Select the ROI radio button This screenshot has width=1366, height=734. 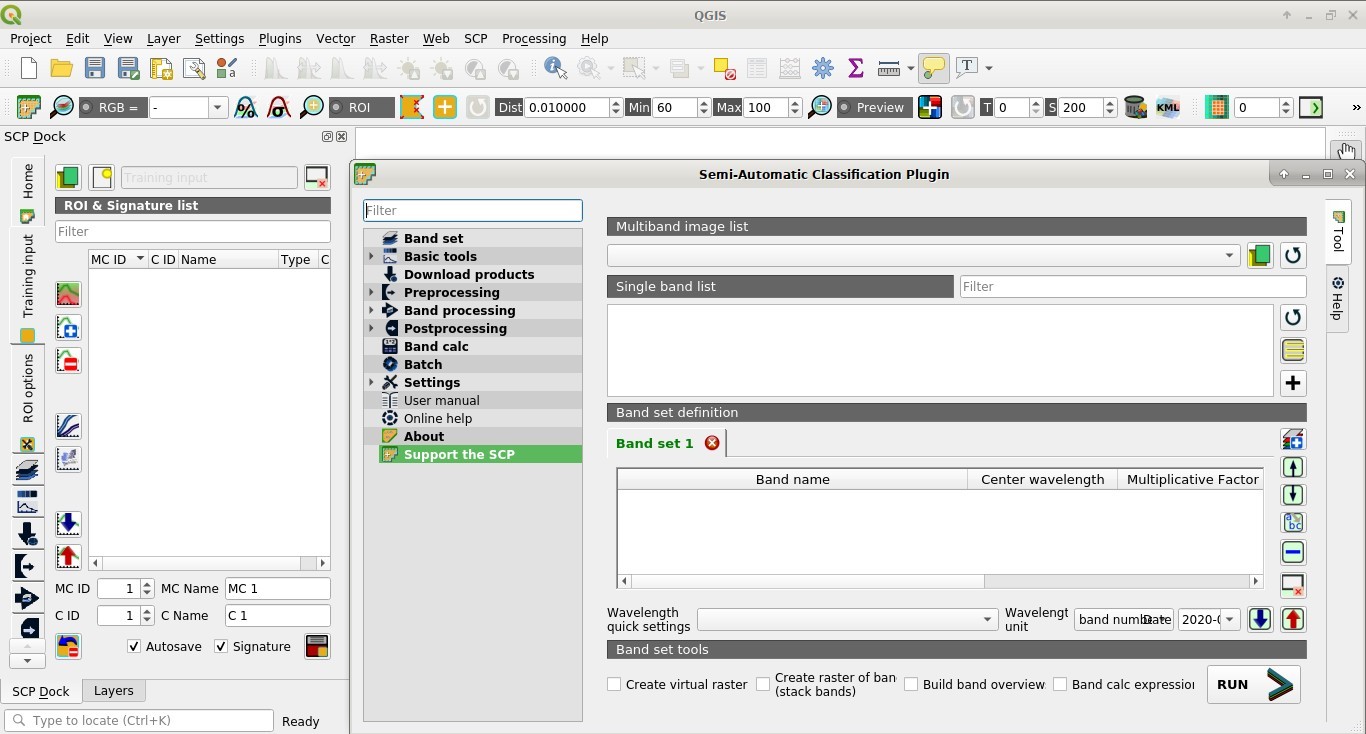point(336,107)
